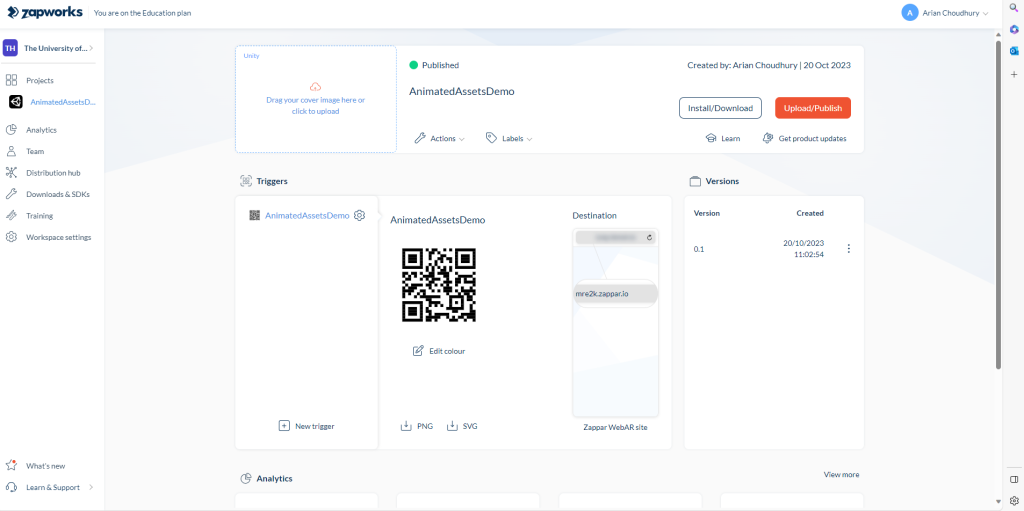The width and height of the screenshot is (1024, 511).
Task: Click the three-dot menu for version 0.1
Action: pos(849,249)
